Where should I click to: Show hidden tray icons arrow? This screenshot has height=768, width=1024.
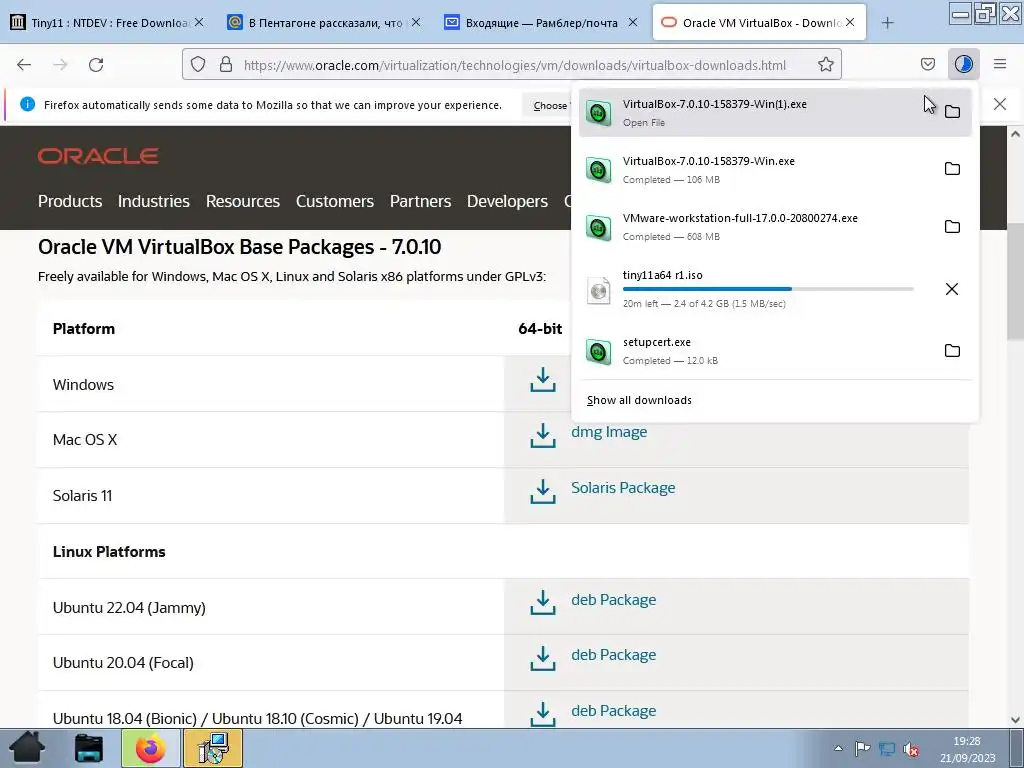coord(838,748)
